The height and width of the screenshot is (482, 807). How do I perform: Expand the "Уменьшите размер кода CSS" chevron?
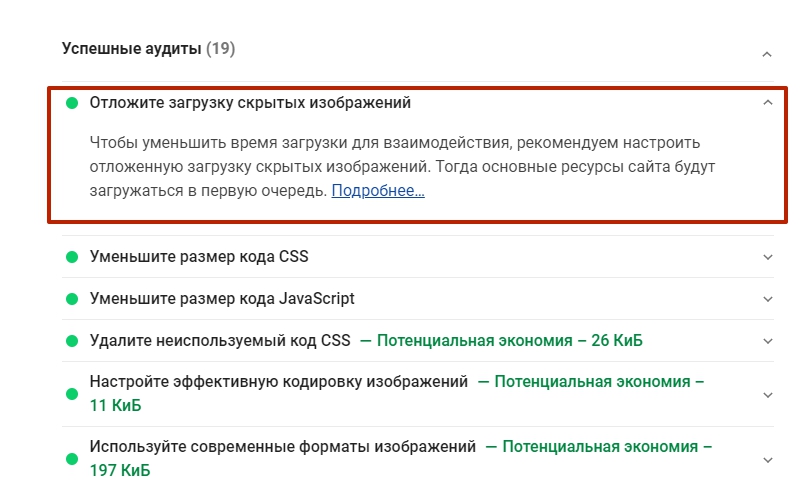click(x=767, y=257)
